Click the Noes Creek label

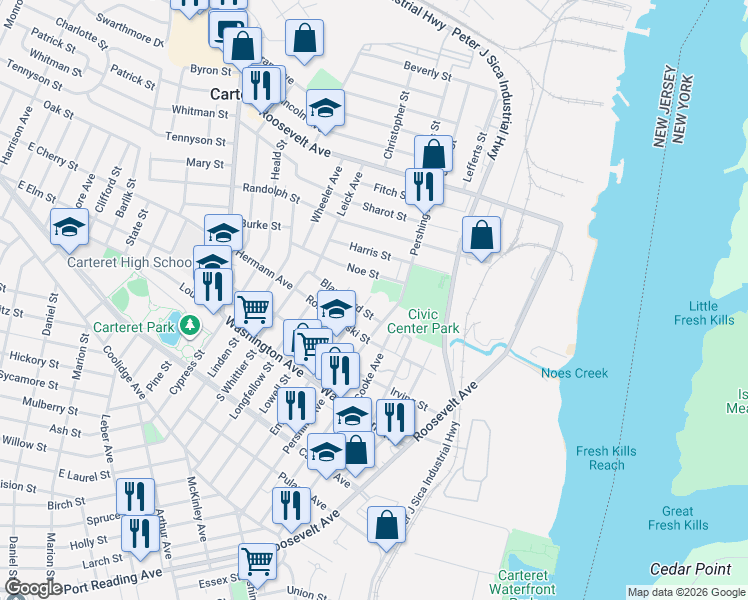574,373
